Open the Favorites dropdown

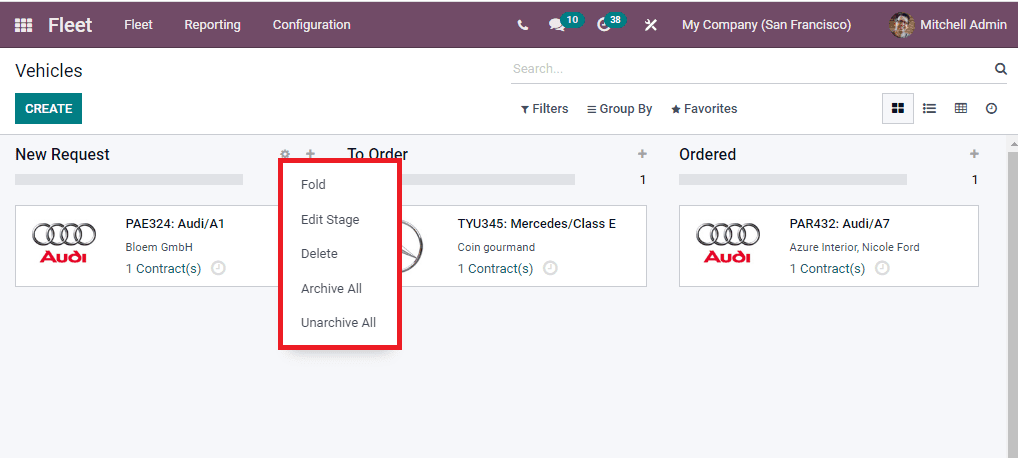click(x=704, y=109)
